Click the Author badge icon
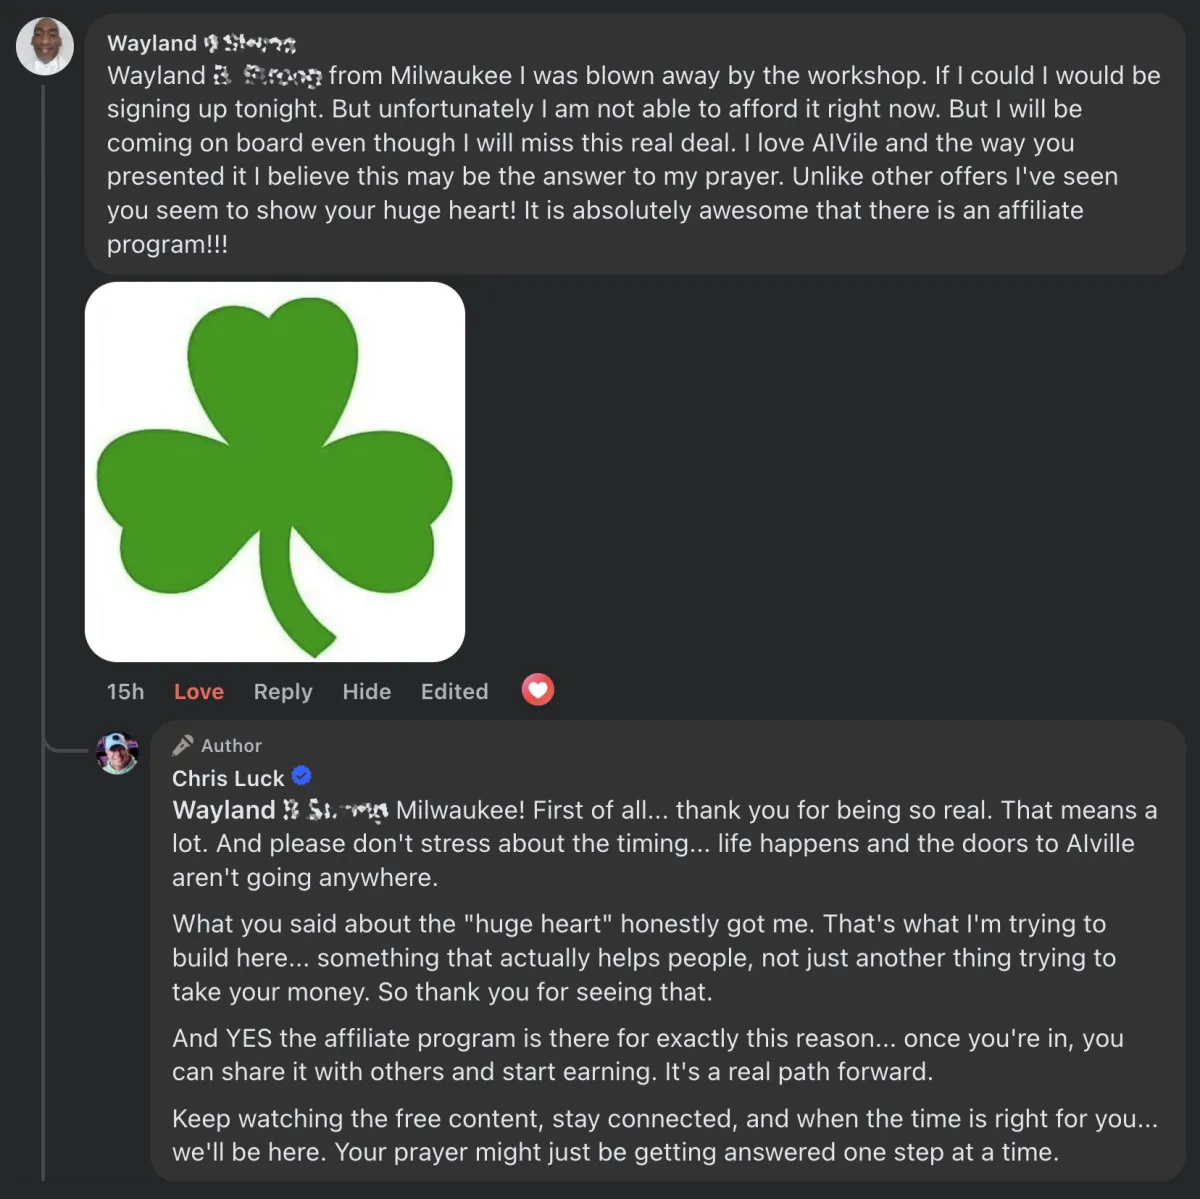Screen dimensions: 1200x1199 (x=183, y=745)
